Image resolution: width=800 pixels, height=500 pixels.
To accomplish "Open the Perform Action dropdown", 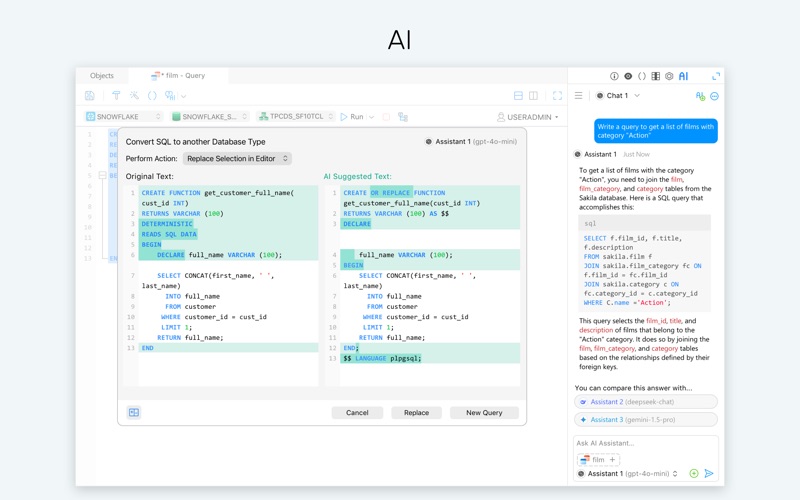I will [x=237, y=159].
